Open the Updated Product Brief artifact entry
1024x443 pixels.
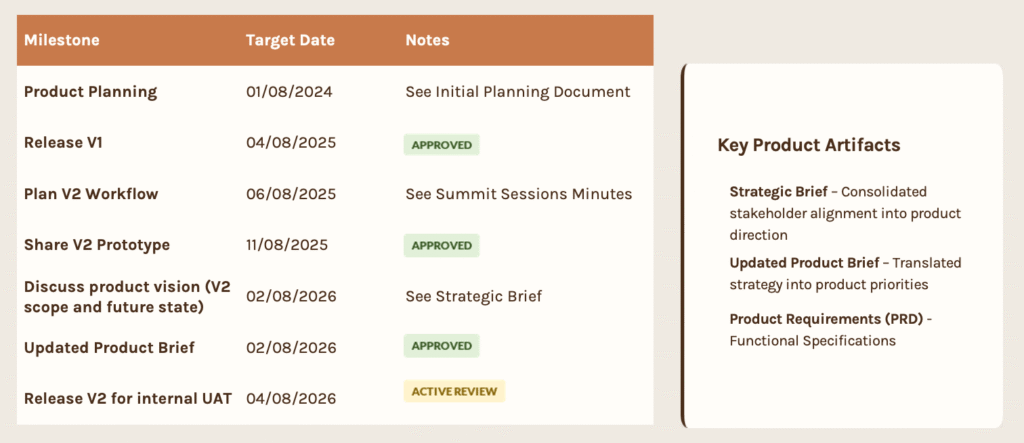845,274
